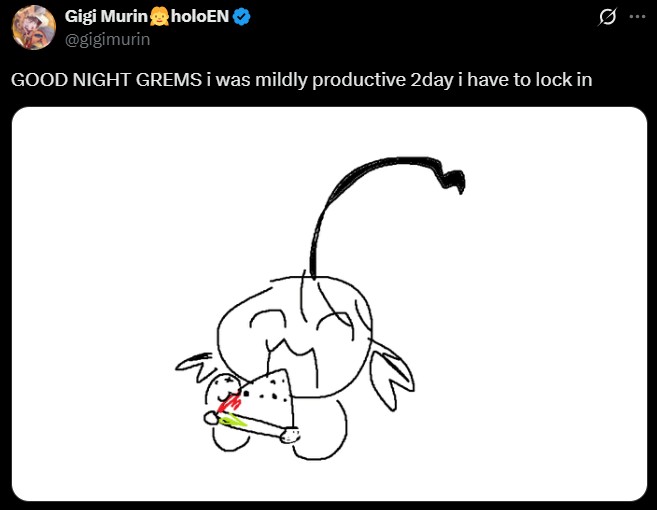Click the lightning-shaped tail tip
This screenshot has width=657, height=510.
click(452, 178)
